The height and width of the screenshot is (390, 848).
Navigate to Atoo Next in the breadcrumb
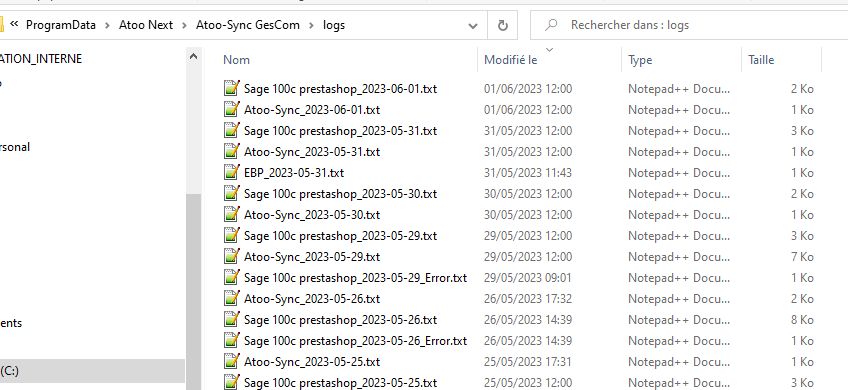pos(146,25)
